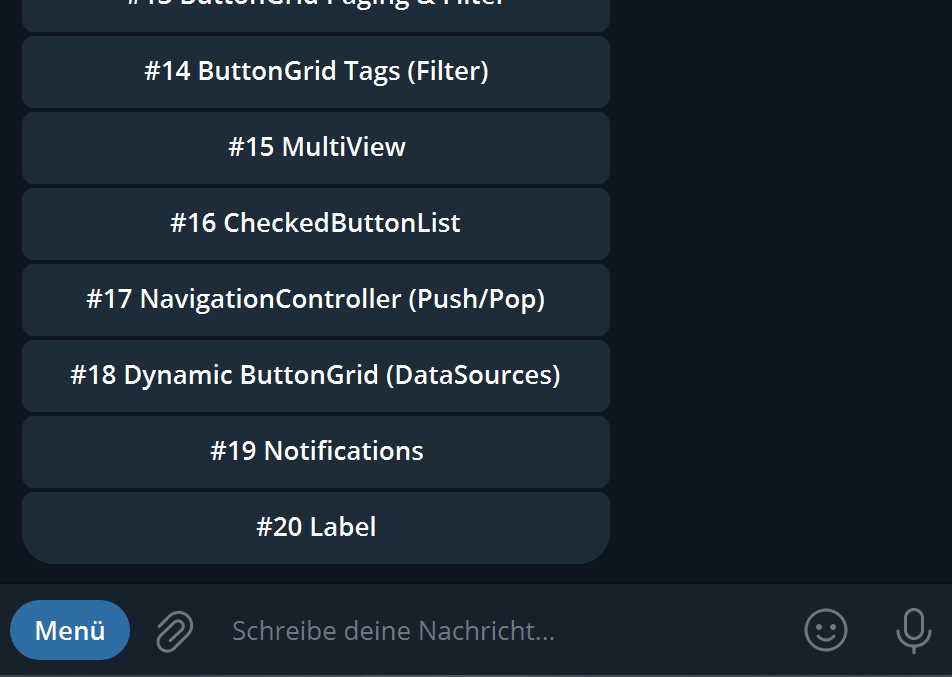952x677 pixels.
Task: Insert emoji via the smiley face
Action: click(826, 630)
